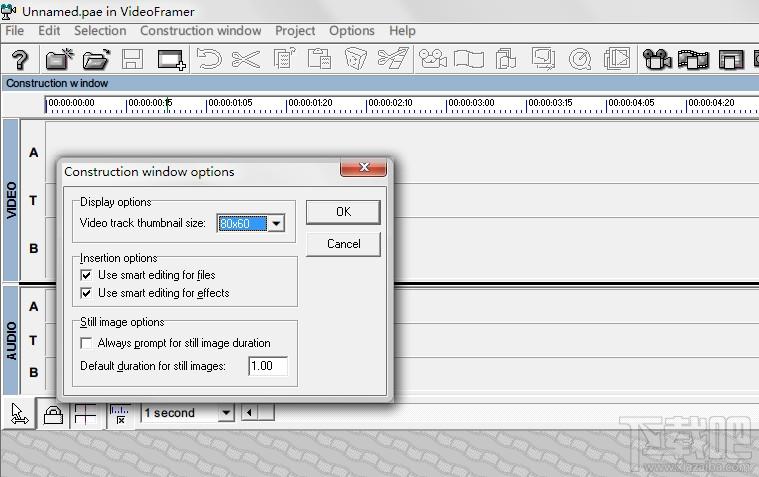The height and width of the screenshot is (477, 759).
Task: Open a project using the open folder icon
Action: [x=96, y=60]
